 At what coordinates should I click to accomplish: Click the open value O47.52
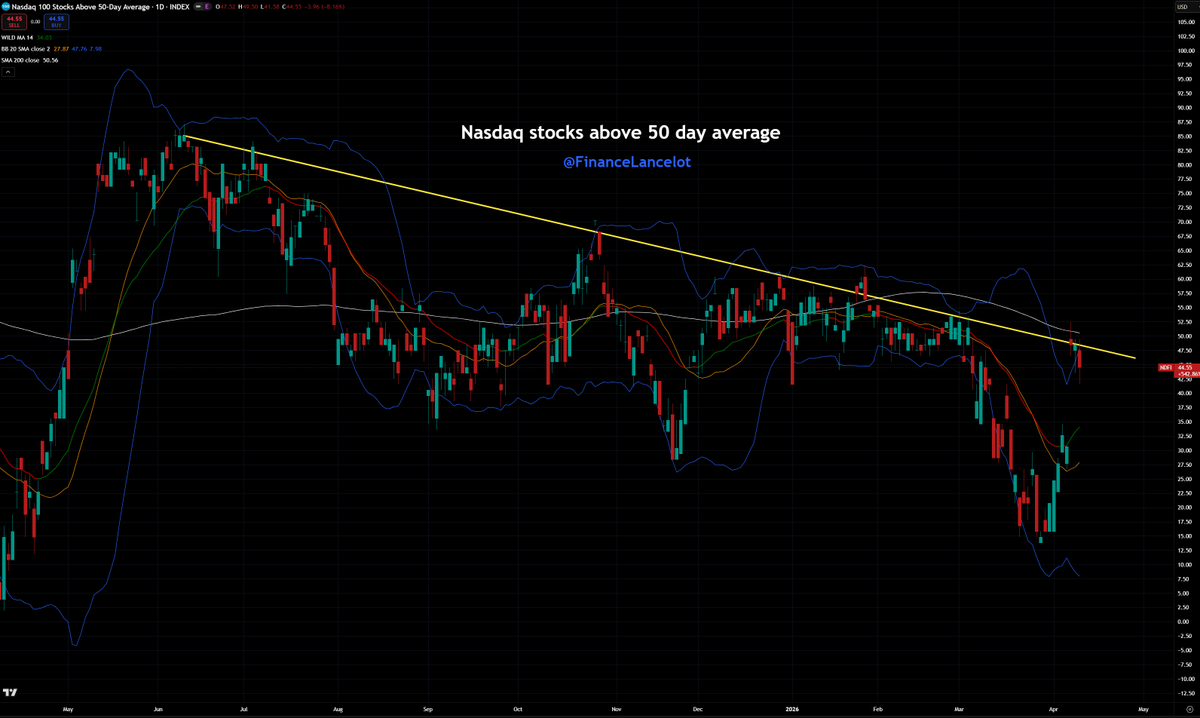(225, 7)
